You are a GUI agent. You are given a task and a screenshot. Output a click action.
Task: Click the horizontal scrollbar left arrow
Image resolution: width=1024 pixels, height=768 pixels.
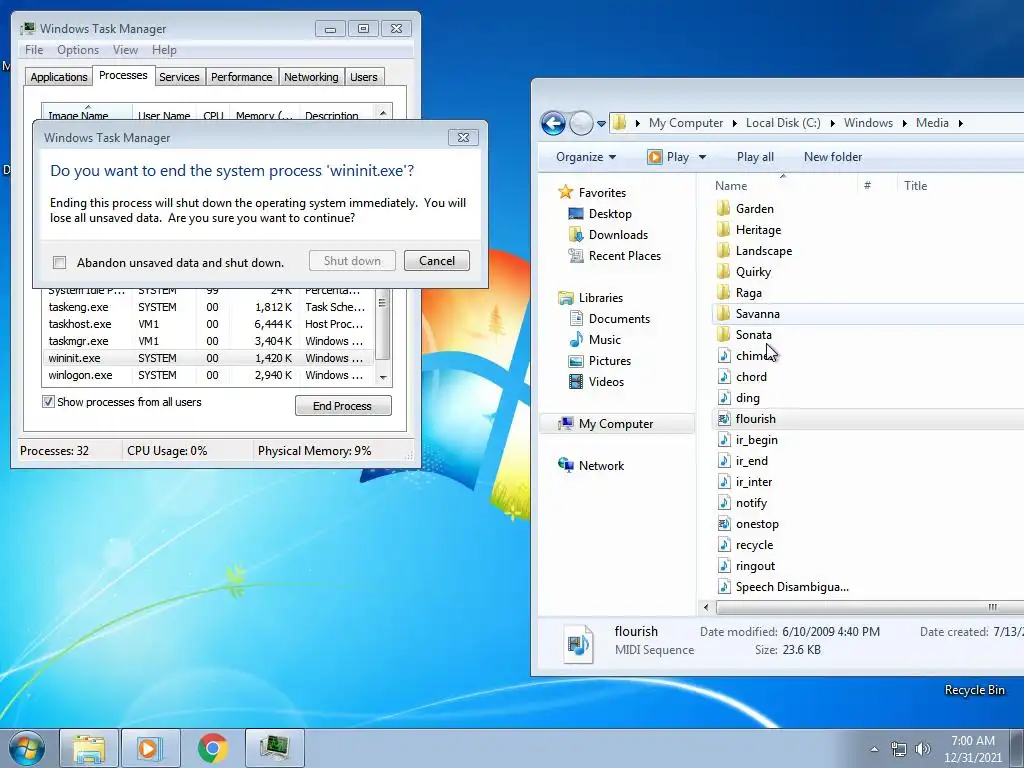coord(705,607)
